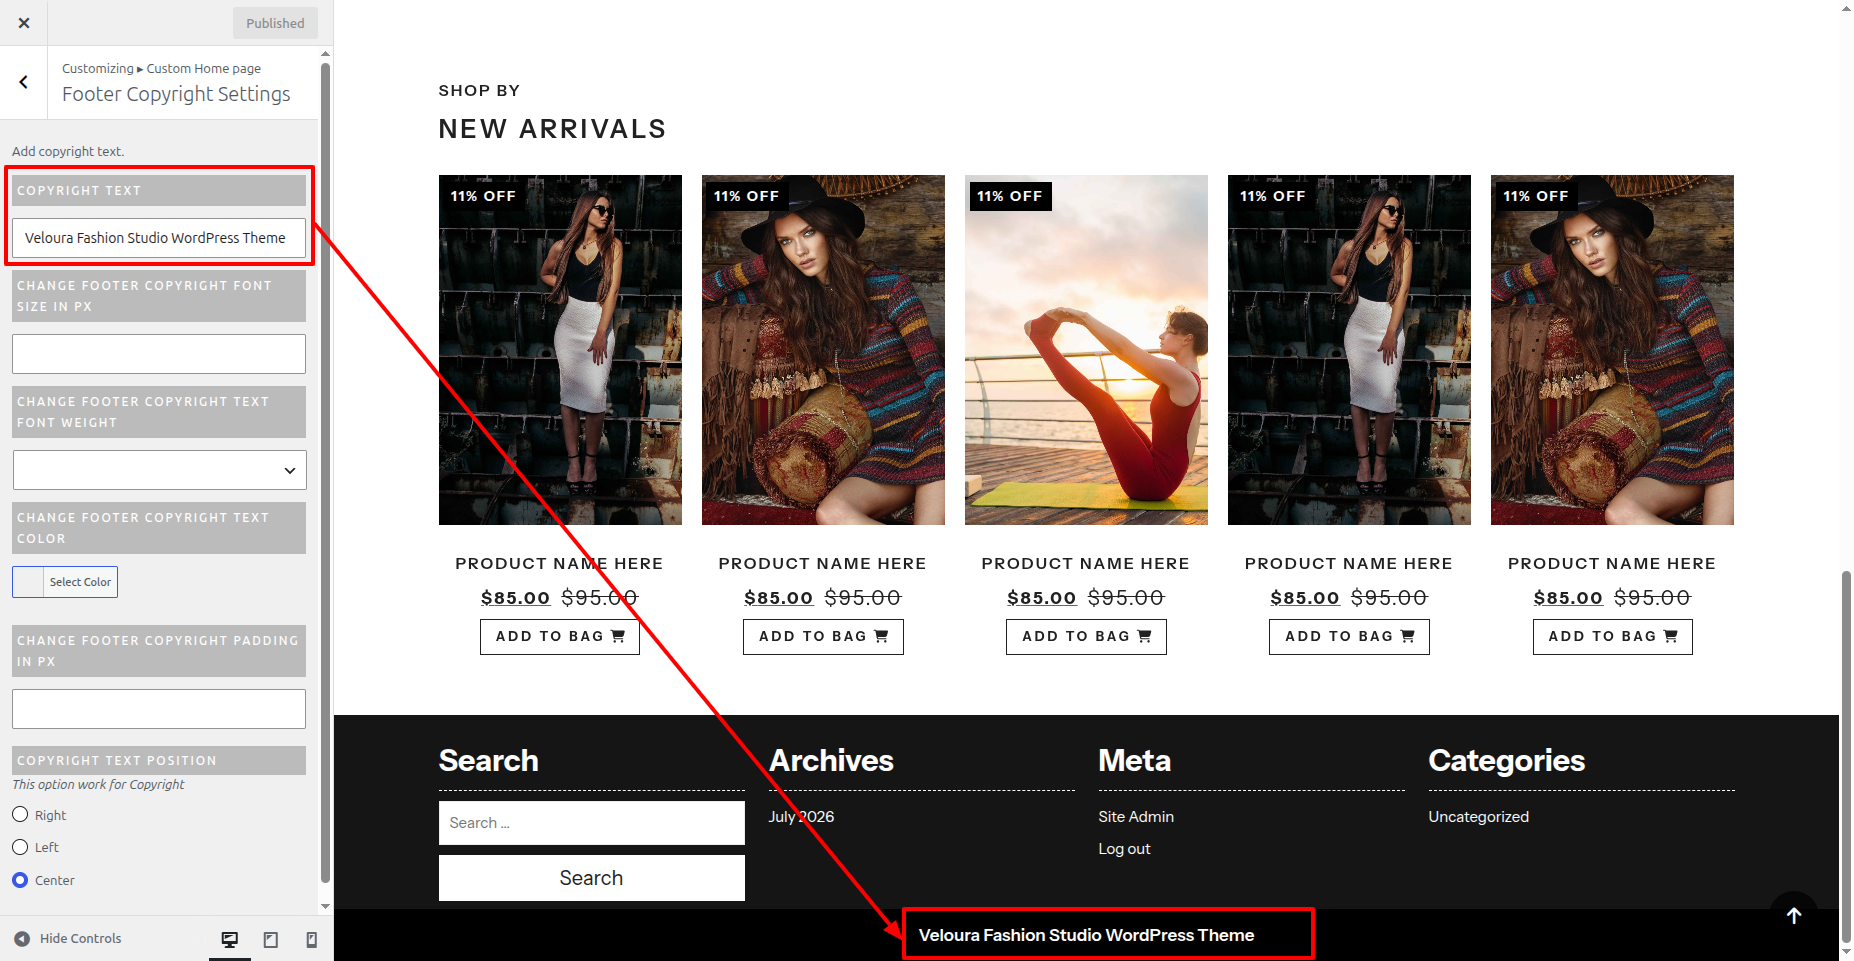Click the fourth Product Name Here title
This screenshot has height=961, width=1854.
(x=1348, y=564)
